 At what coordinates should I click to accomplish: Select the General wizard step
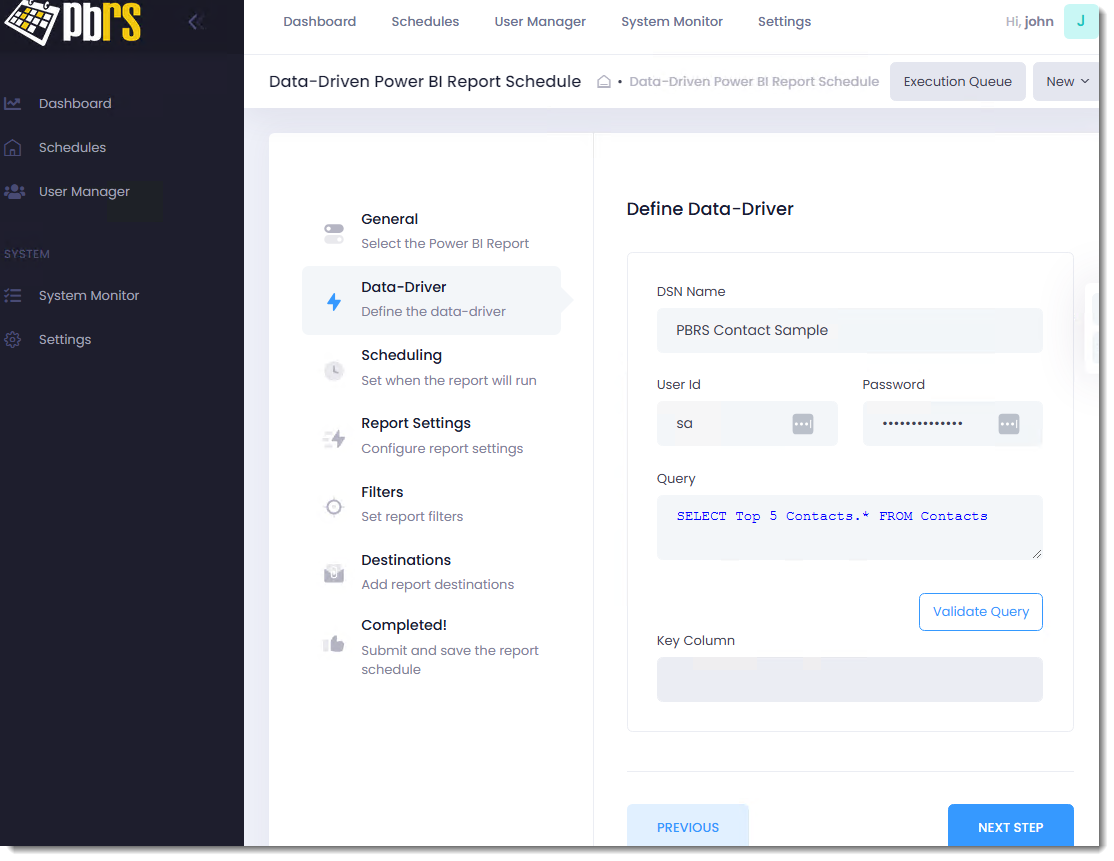431,232
